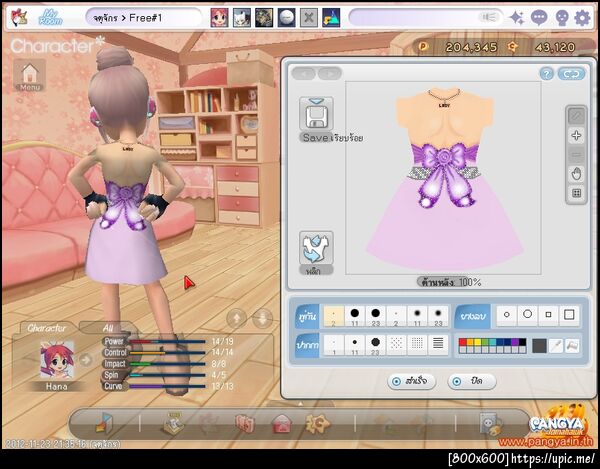Image resolution: width=600 pixels, height=469 pixels.
Task: Click the crossed clubs icon in top bar
Action: [309, 18]
